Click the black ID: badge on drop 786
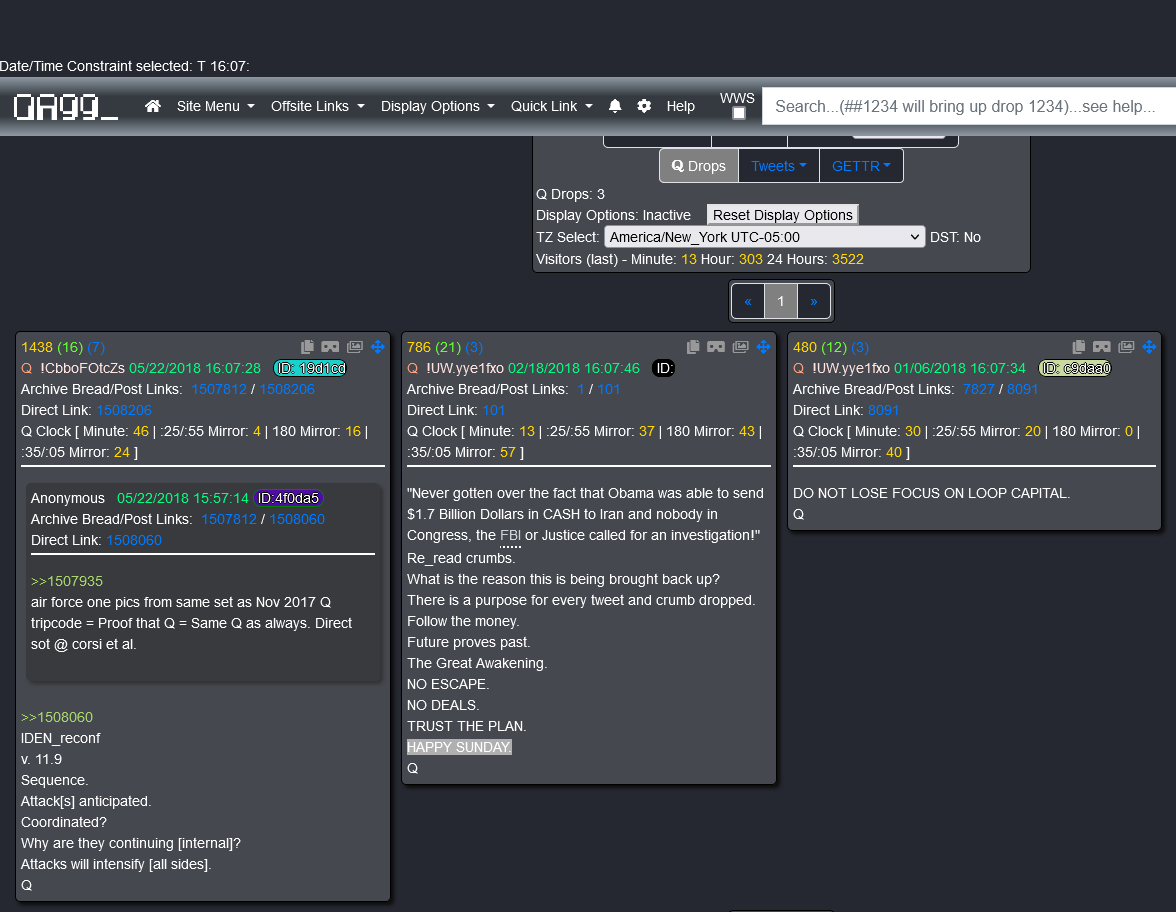Image resolution: width=1176 pixels, height=912 pixels. click(x=664, y=368)
